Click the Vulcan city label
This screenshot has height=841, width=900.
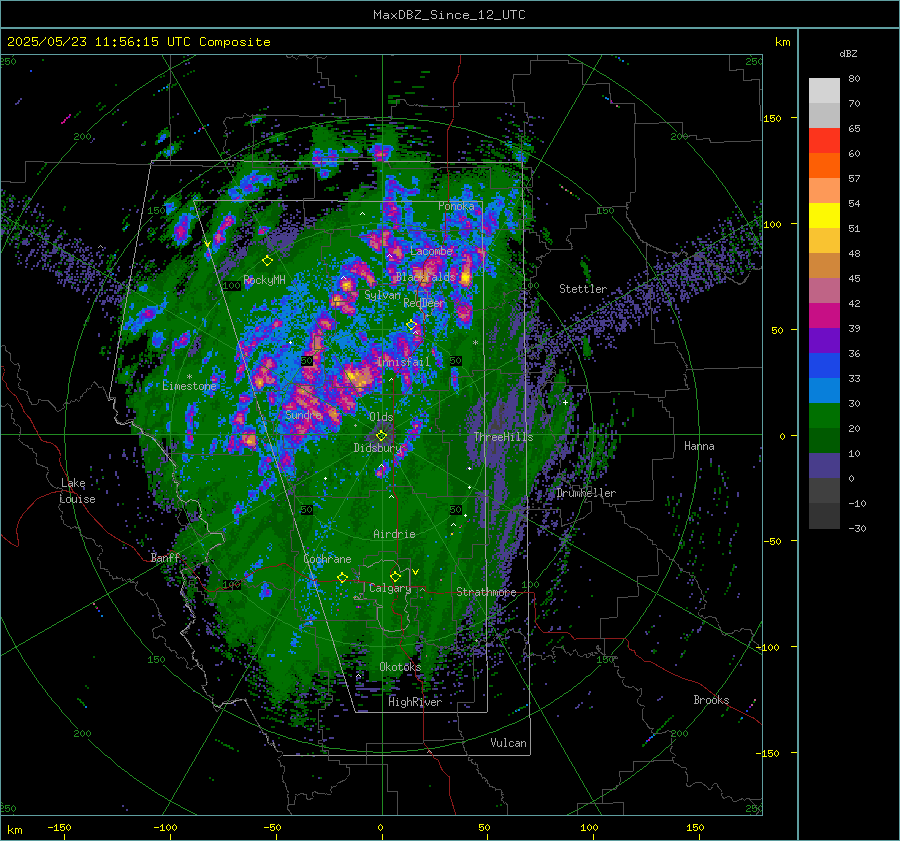tap(508, 743)
